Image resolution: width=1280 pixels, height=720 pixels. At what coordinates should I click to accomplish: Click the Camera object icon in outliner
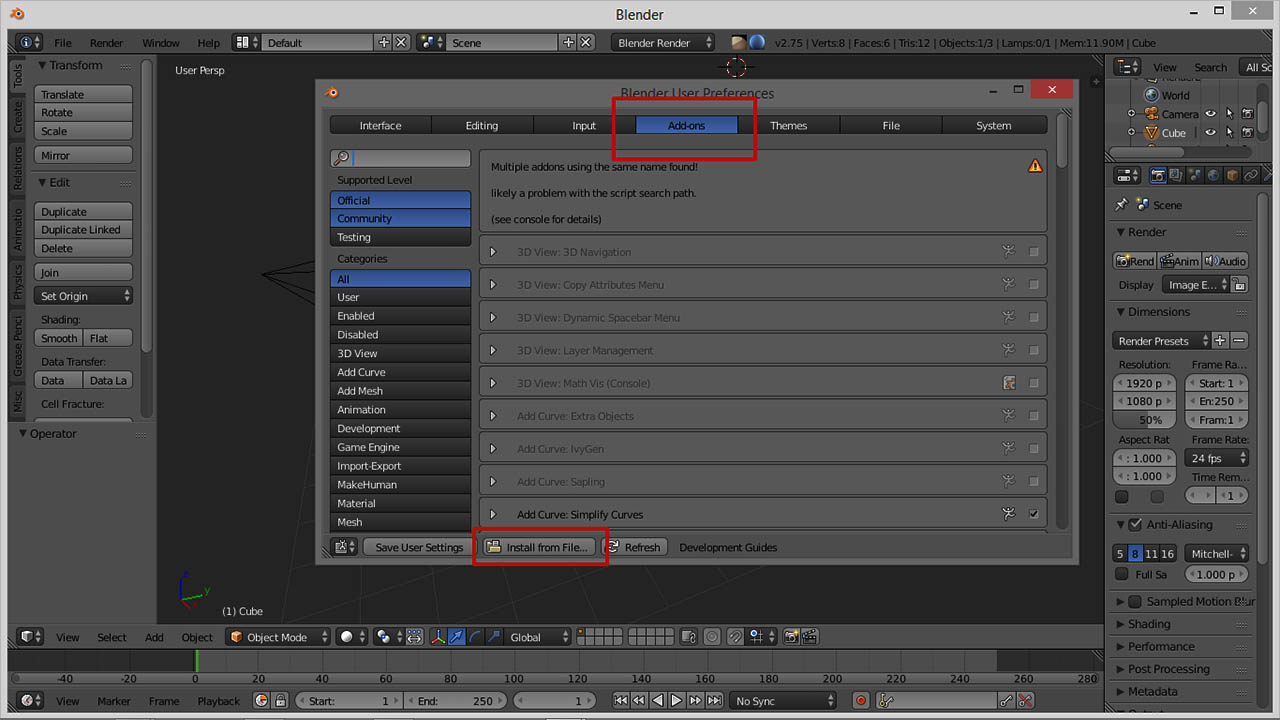(x=1151, y=114)
